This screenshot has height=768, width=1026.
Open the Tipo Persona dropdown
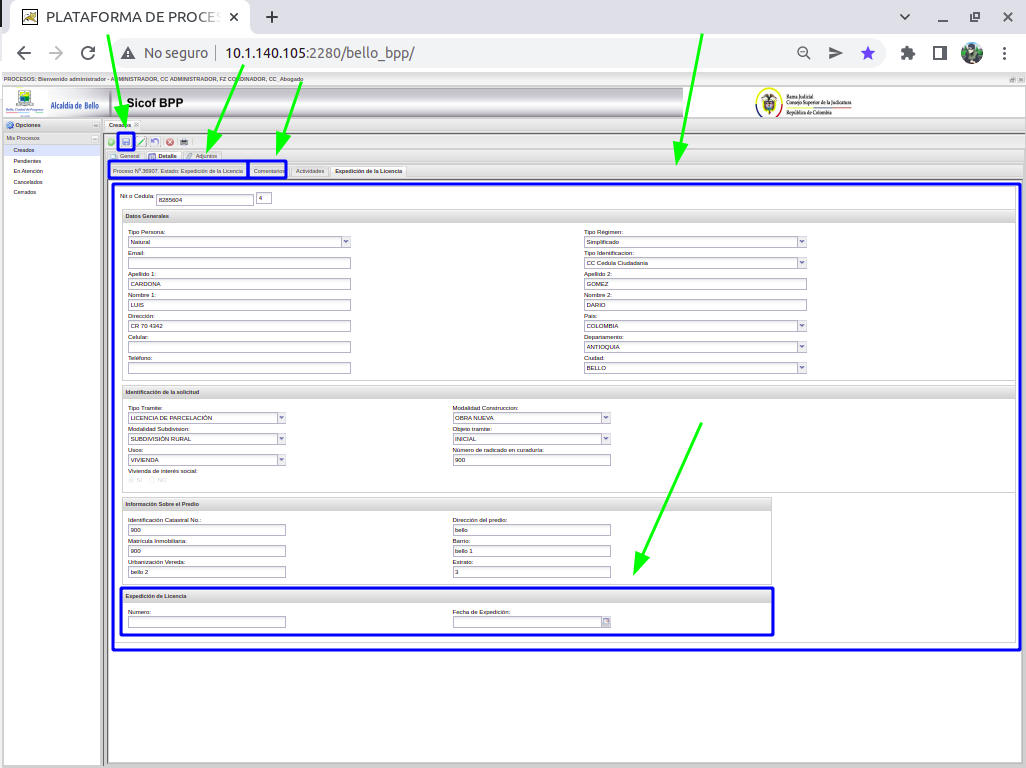(x=346, y=242)
